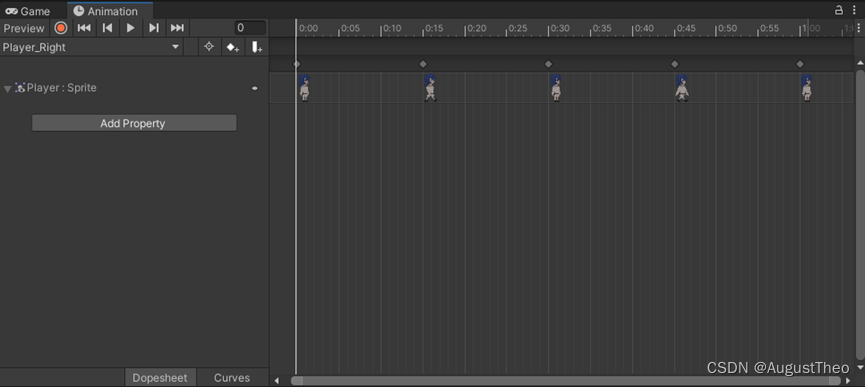Collapse the Player : Sprite property arrow
865x387 pixels.
[8, 89]
